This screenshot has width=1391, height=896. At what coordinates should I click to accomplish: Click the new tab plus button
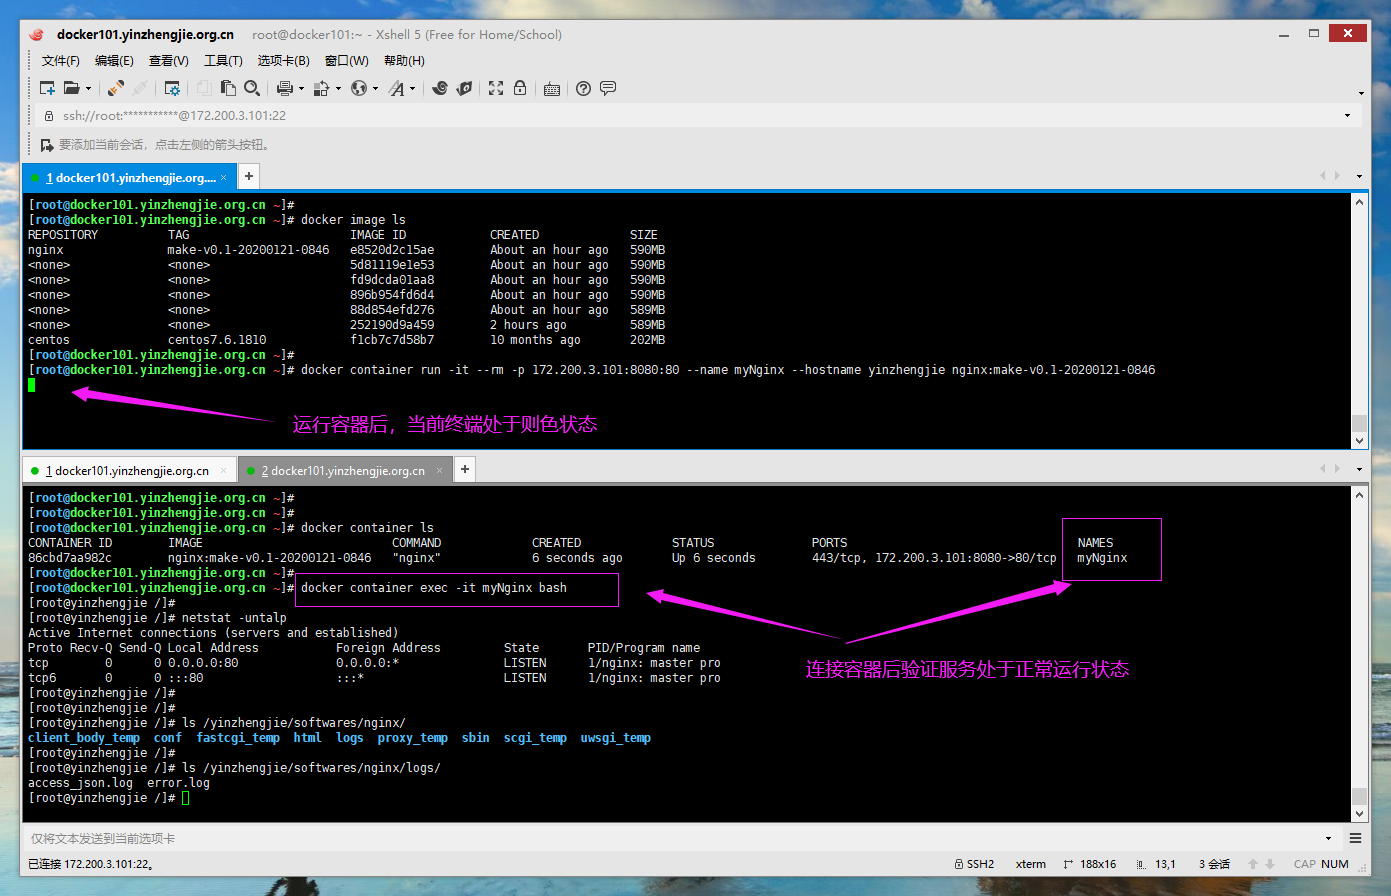point(464,469)
